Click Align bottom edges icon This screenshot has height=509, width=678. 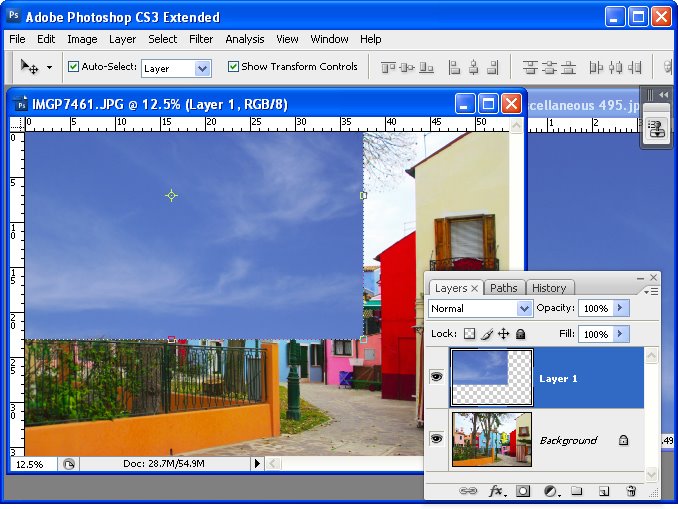click(x=426, y=67)
